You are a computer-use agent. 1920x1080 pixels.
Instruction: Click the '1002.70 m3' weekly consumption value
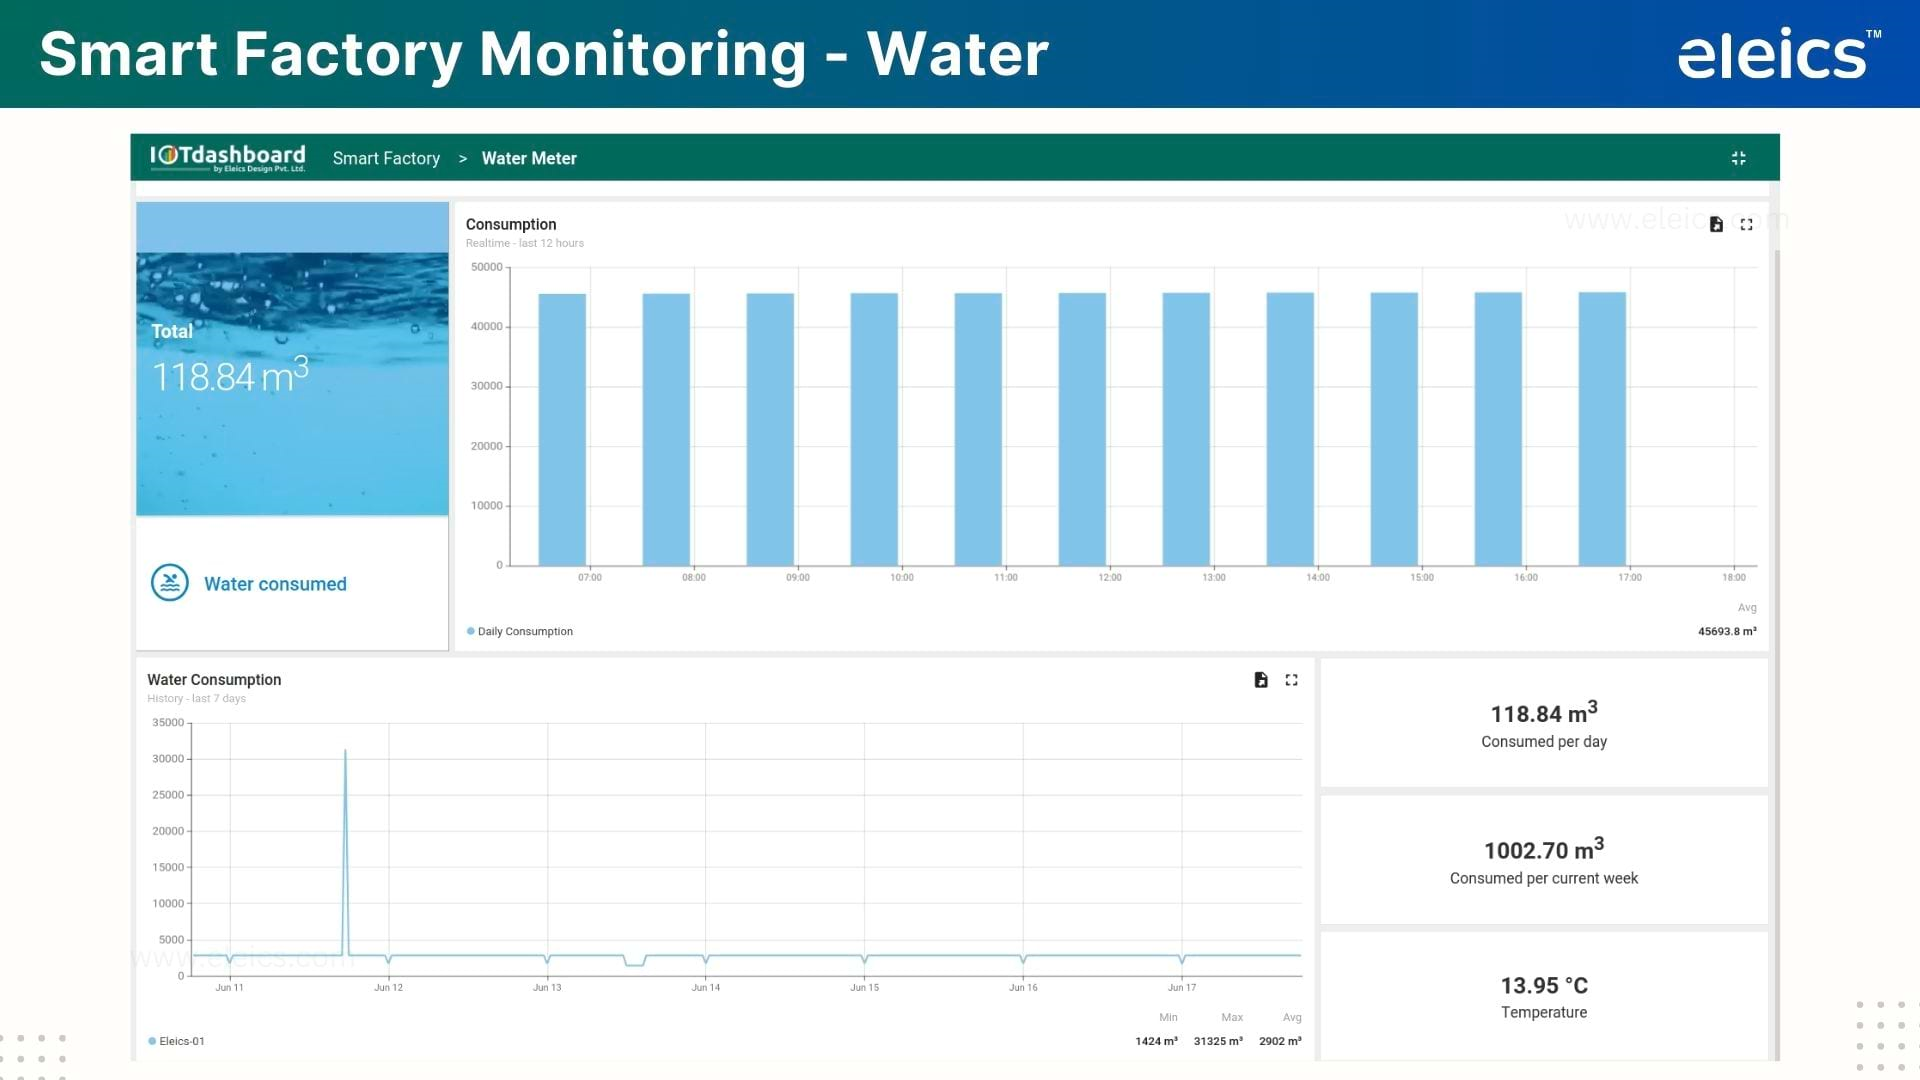(1544, 849)
